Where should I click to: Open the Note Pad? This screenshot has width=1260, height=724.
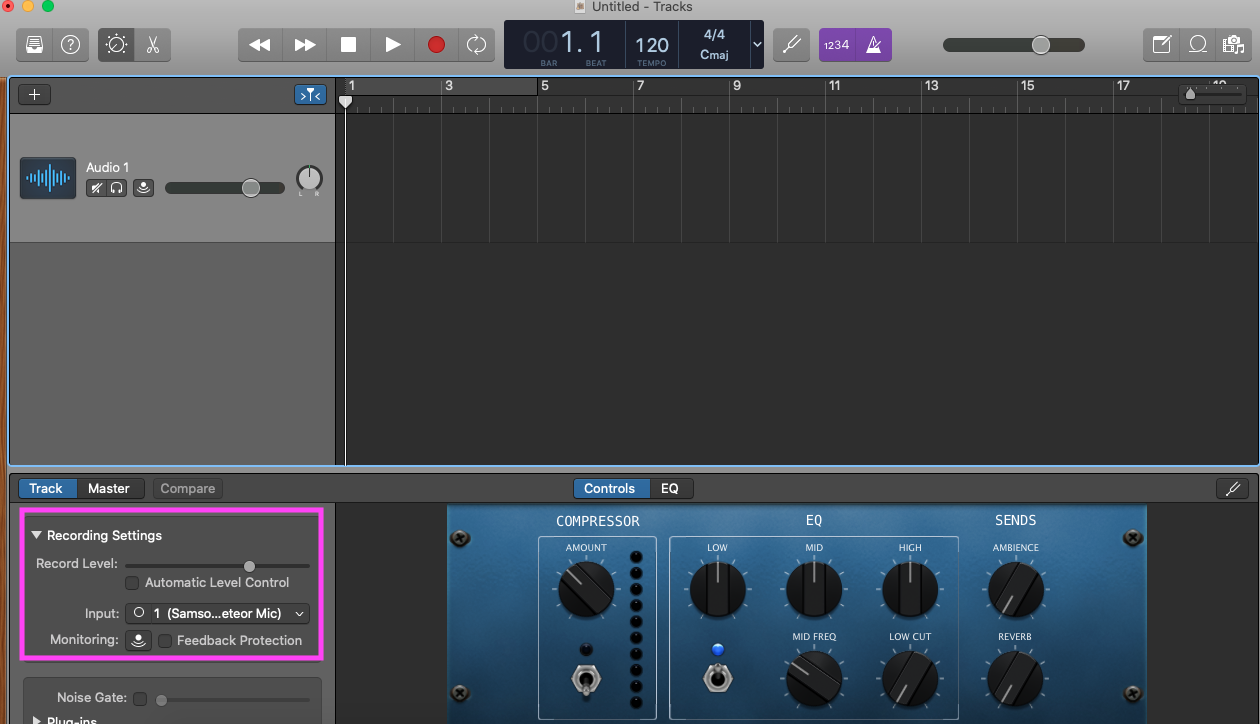click(1161, 45)
